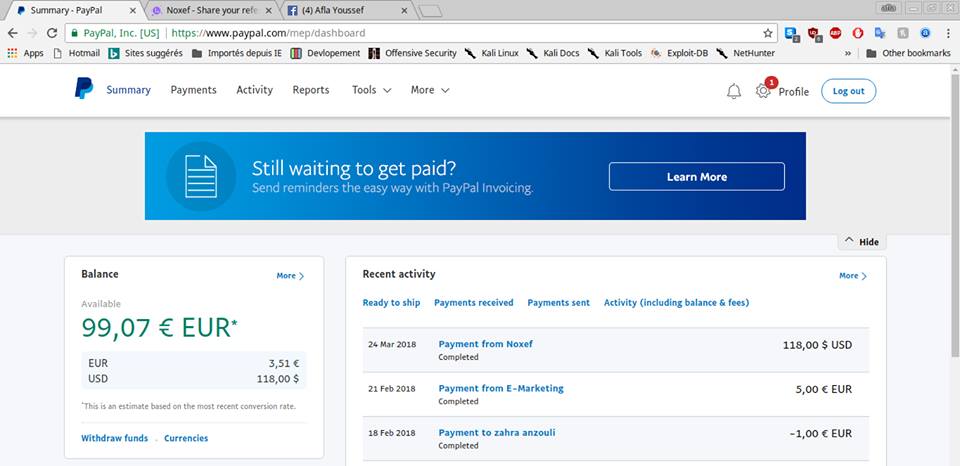The height and width of the screenshot is (466, 960).
Task: Open the Payments tab
Action: click(x=193, y=90)
